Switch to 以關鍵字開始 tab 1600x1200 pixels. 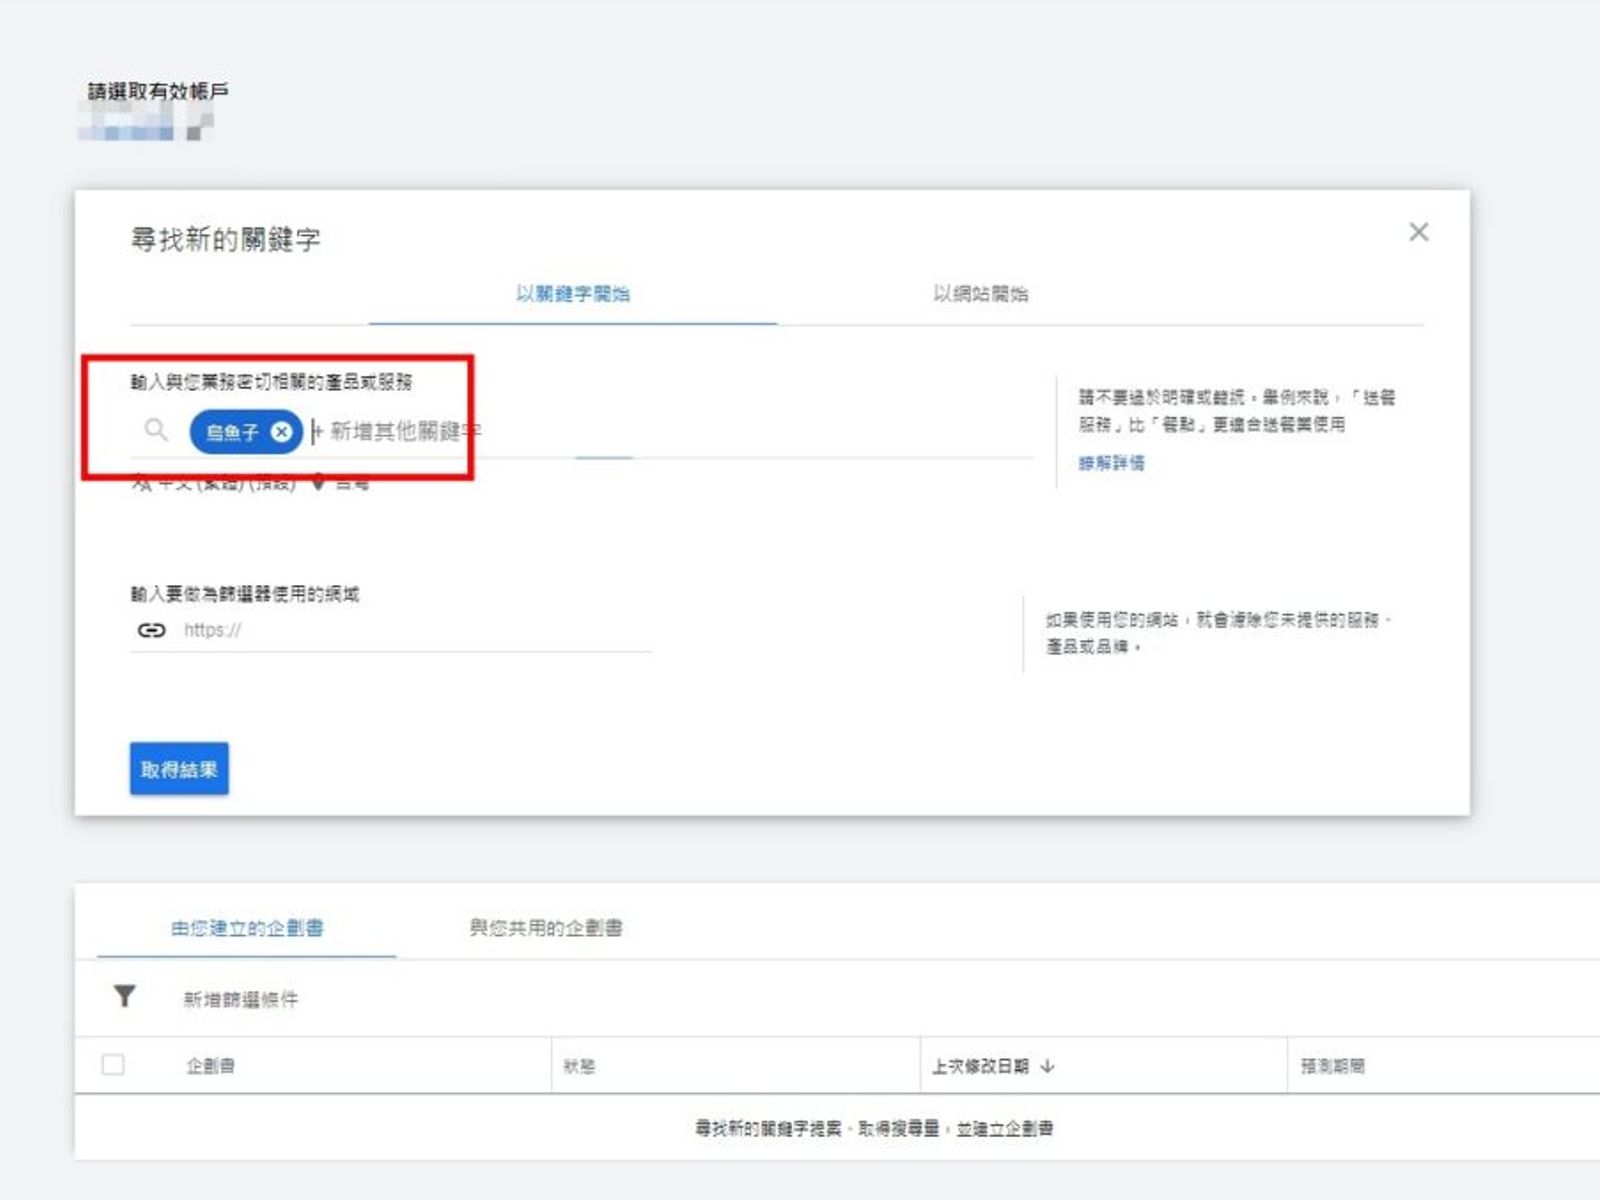point(573,294)
